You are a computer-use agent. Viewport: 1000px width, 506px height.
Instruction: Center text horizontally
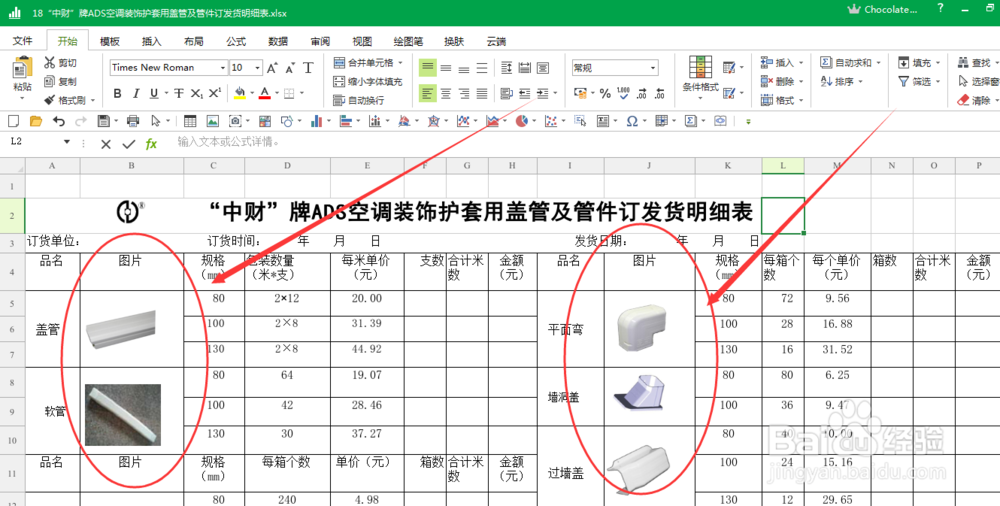click(446, 94)
